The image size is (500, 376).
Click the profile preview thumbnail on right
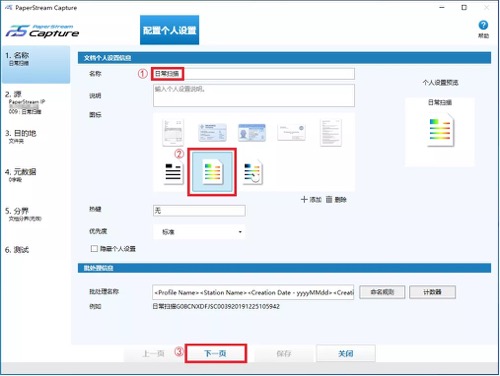pos(439,131)
